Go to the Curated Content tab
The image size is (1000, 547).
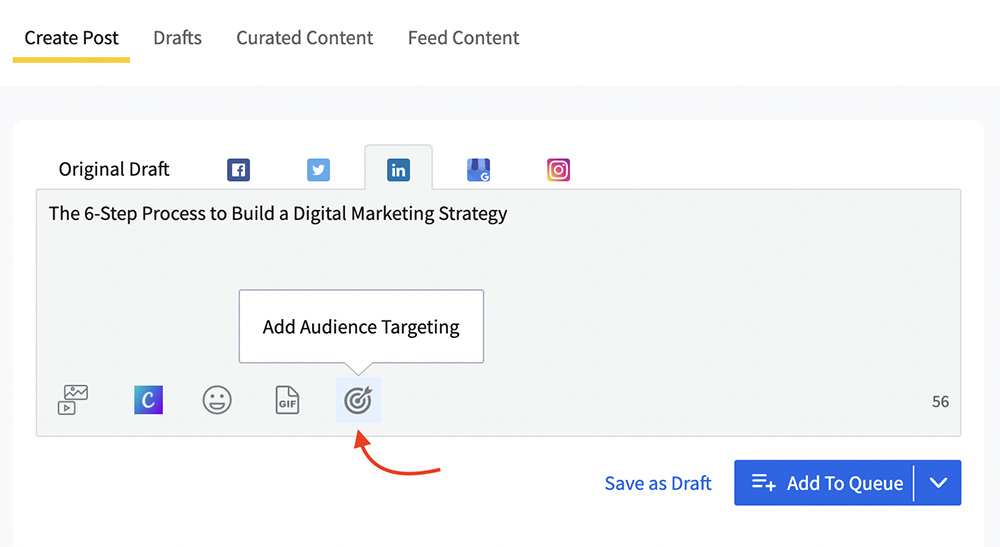tap(304, 38)
